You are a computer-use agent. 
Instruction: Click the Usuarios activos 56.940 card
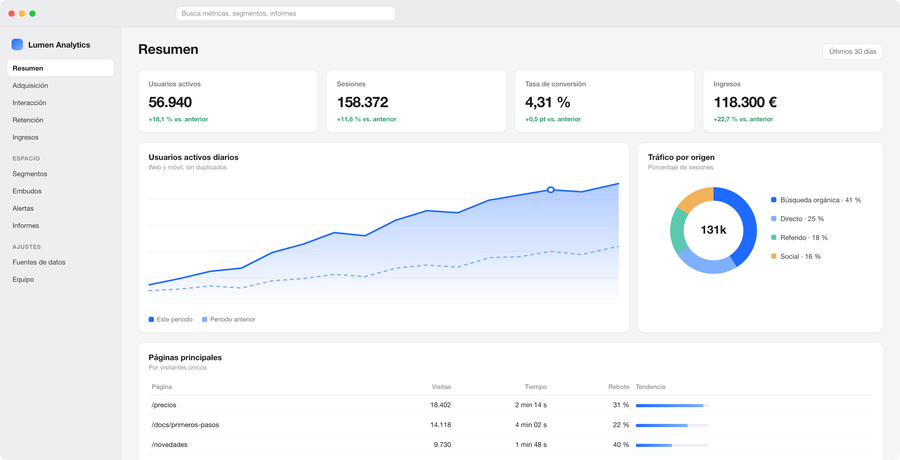tap(228, 101)
